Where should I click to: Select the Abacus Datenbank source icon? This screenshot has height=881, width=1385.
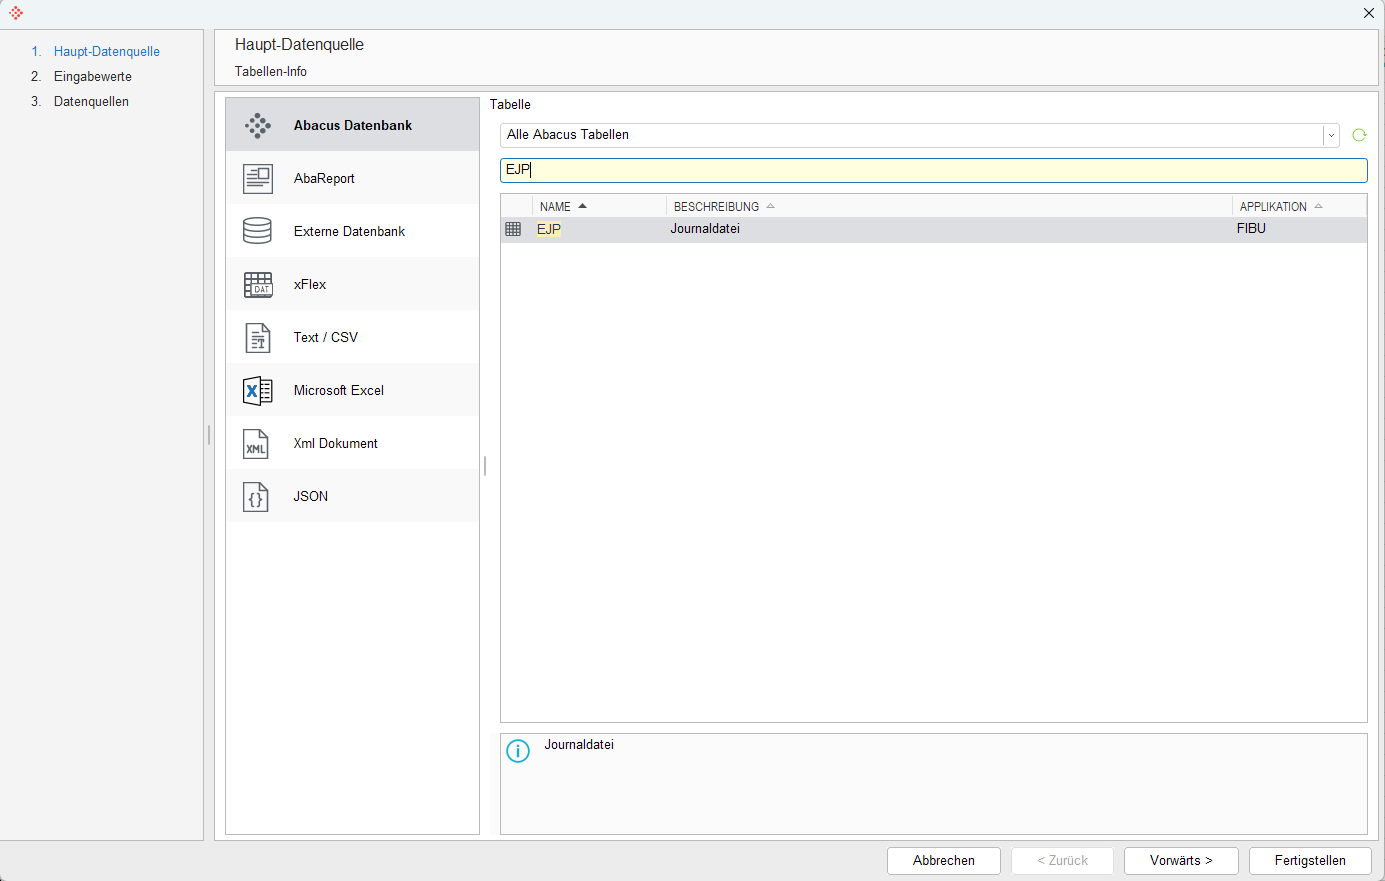click(x=258, y=125)
